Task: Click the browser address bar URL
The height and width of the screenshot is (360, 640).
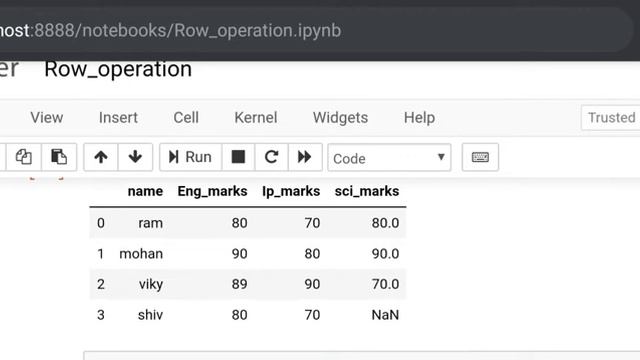Action: (x=171, y=31)
